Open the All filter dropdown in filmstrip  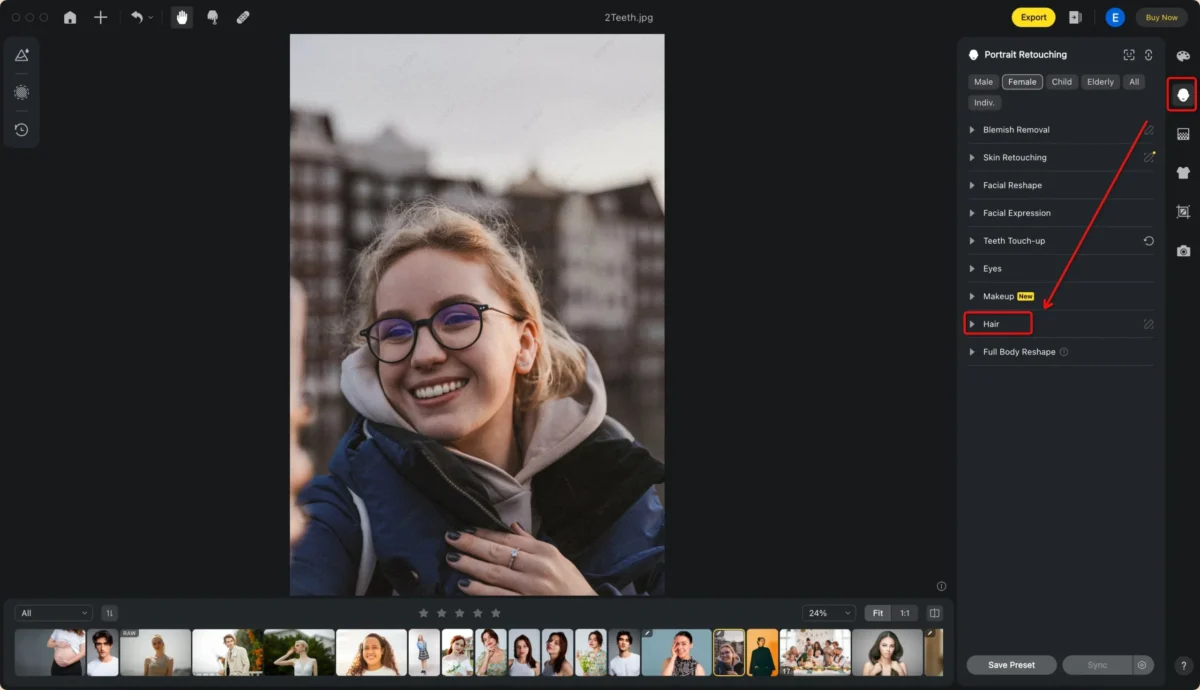[54, 613]
